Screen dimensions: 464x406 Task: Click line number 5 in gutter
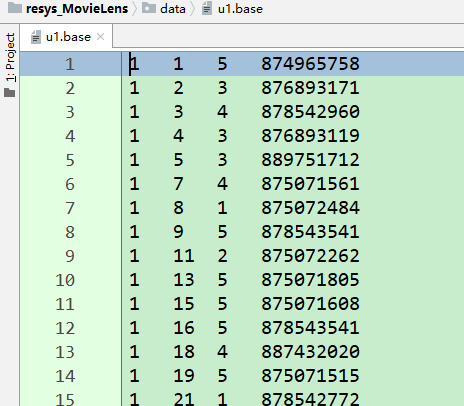click(70, 160)
